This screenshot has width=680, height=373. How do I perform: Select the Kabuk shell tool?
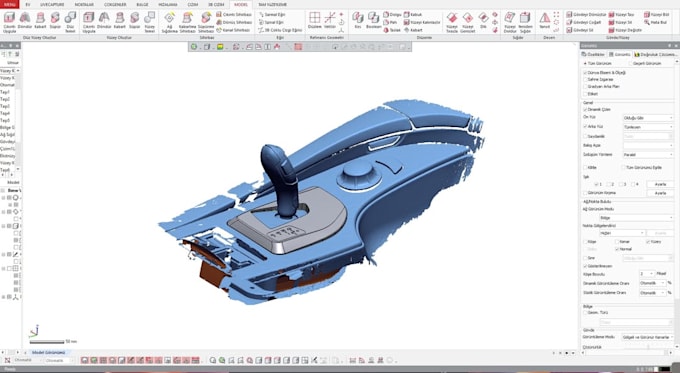tap(413, 14)
